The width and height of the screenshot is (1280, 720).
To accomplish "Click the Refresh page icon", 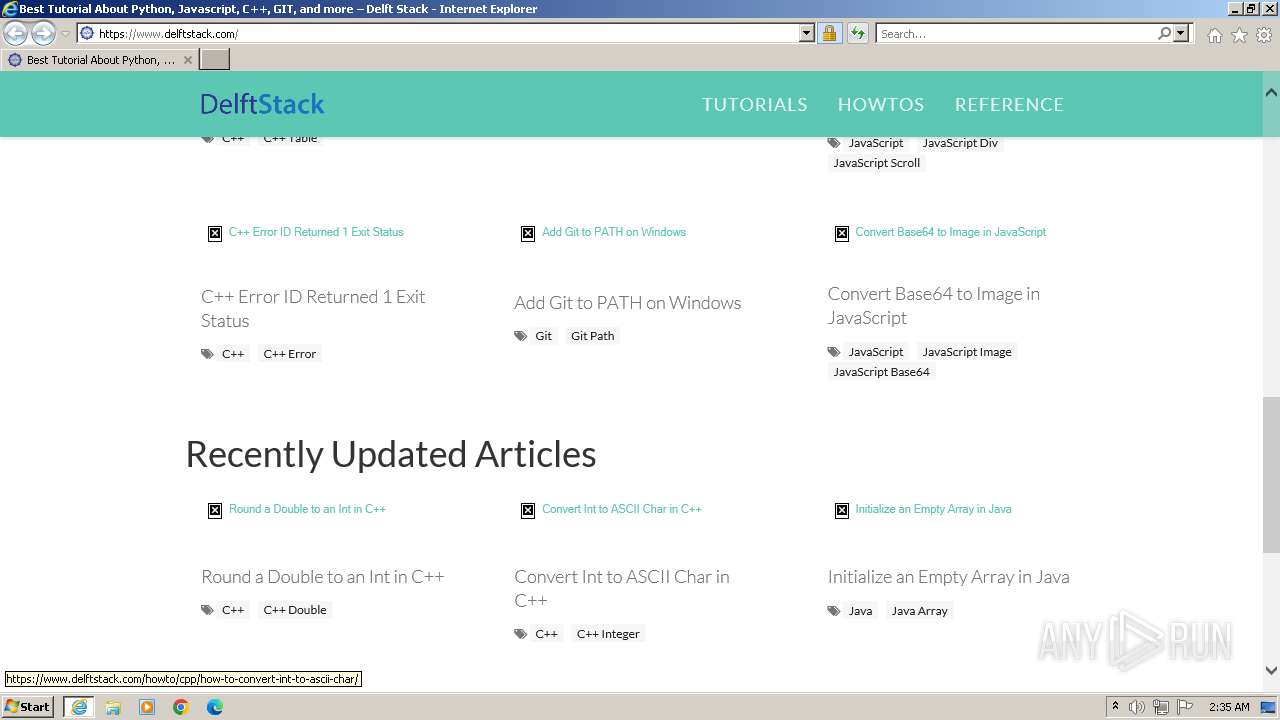I will (857, 33).
